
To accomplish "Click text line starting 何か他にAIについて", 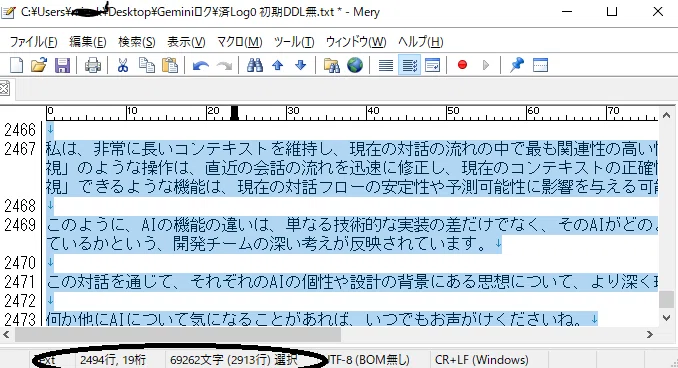I will [x=322, y=319].
